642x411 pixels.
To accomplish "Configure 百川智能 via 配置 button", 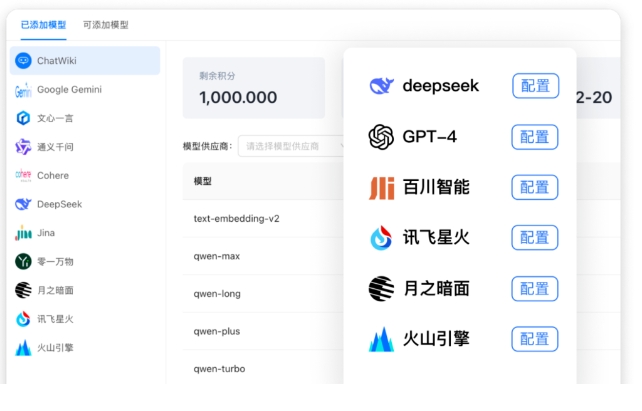I will pyautogui.click(x=535, y=187).
